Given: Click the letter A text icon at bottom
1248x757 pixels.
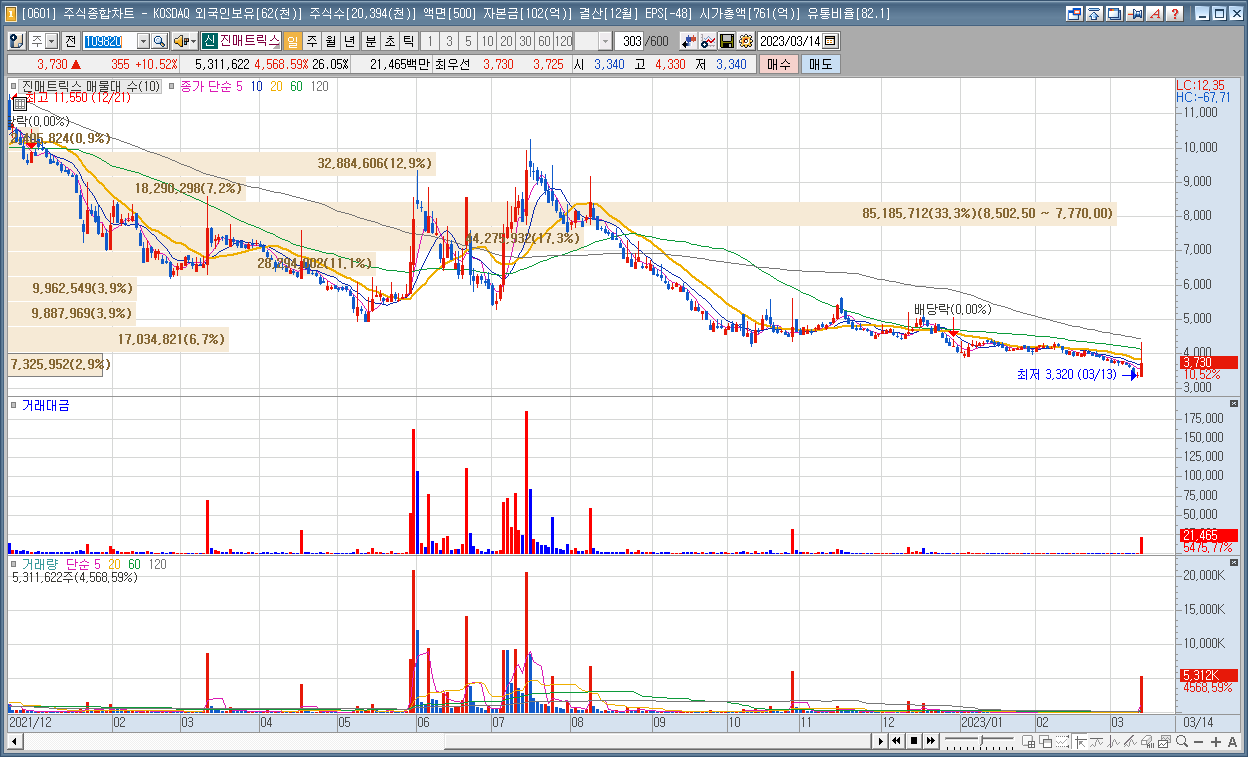Looking at the screenshot, I should (1232, 741).
